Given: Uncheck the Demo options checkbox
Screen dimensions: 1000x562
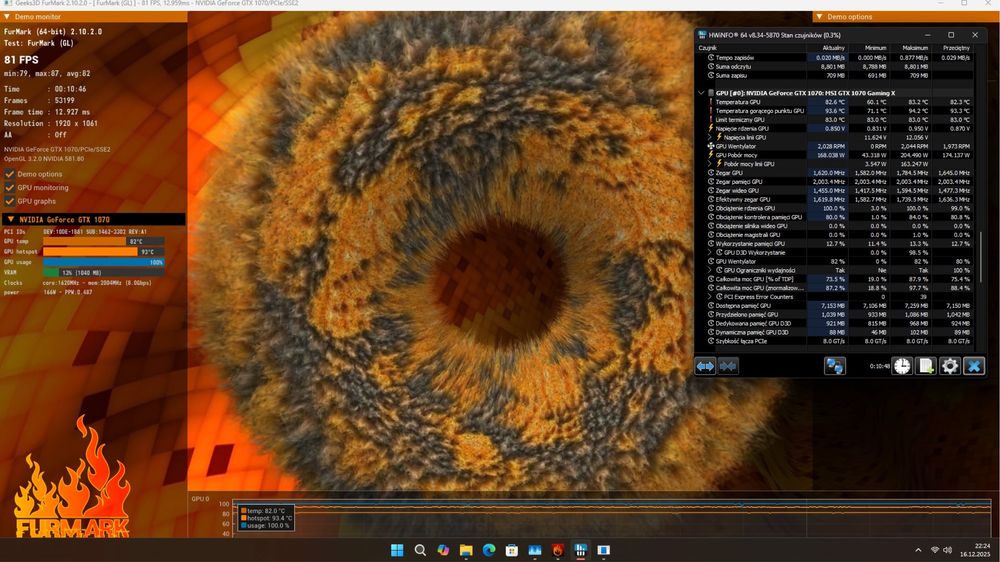Looking at the screenshot, I should 10,174.
